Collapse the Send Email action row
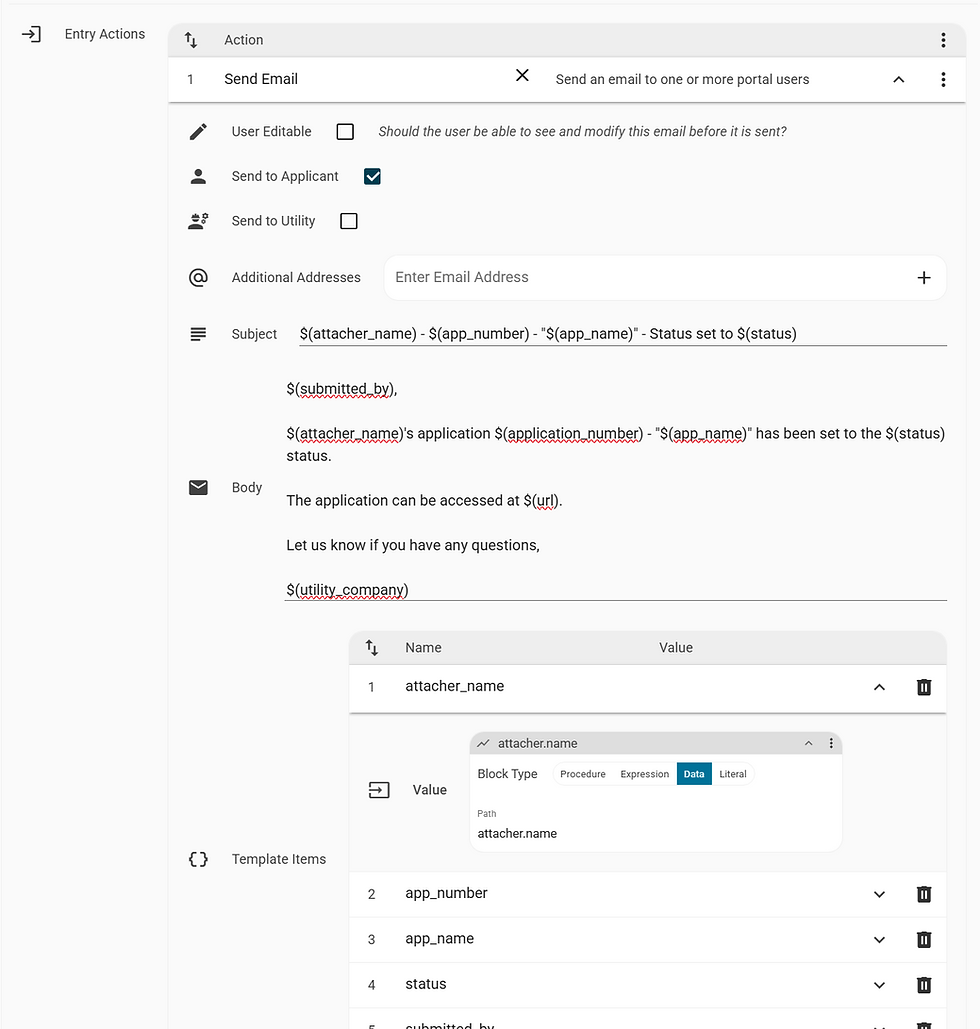The height and width of the screenshot is (1029, 980). pyautogui.click(x=899, y=79)
